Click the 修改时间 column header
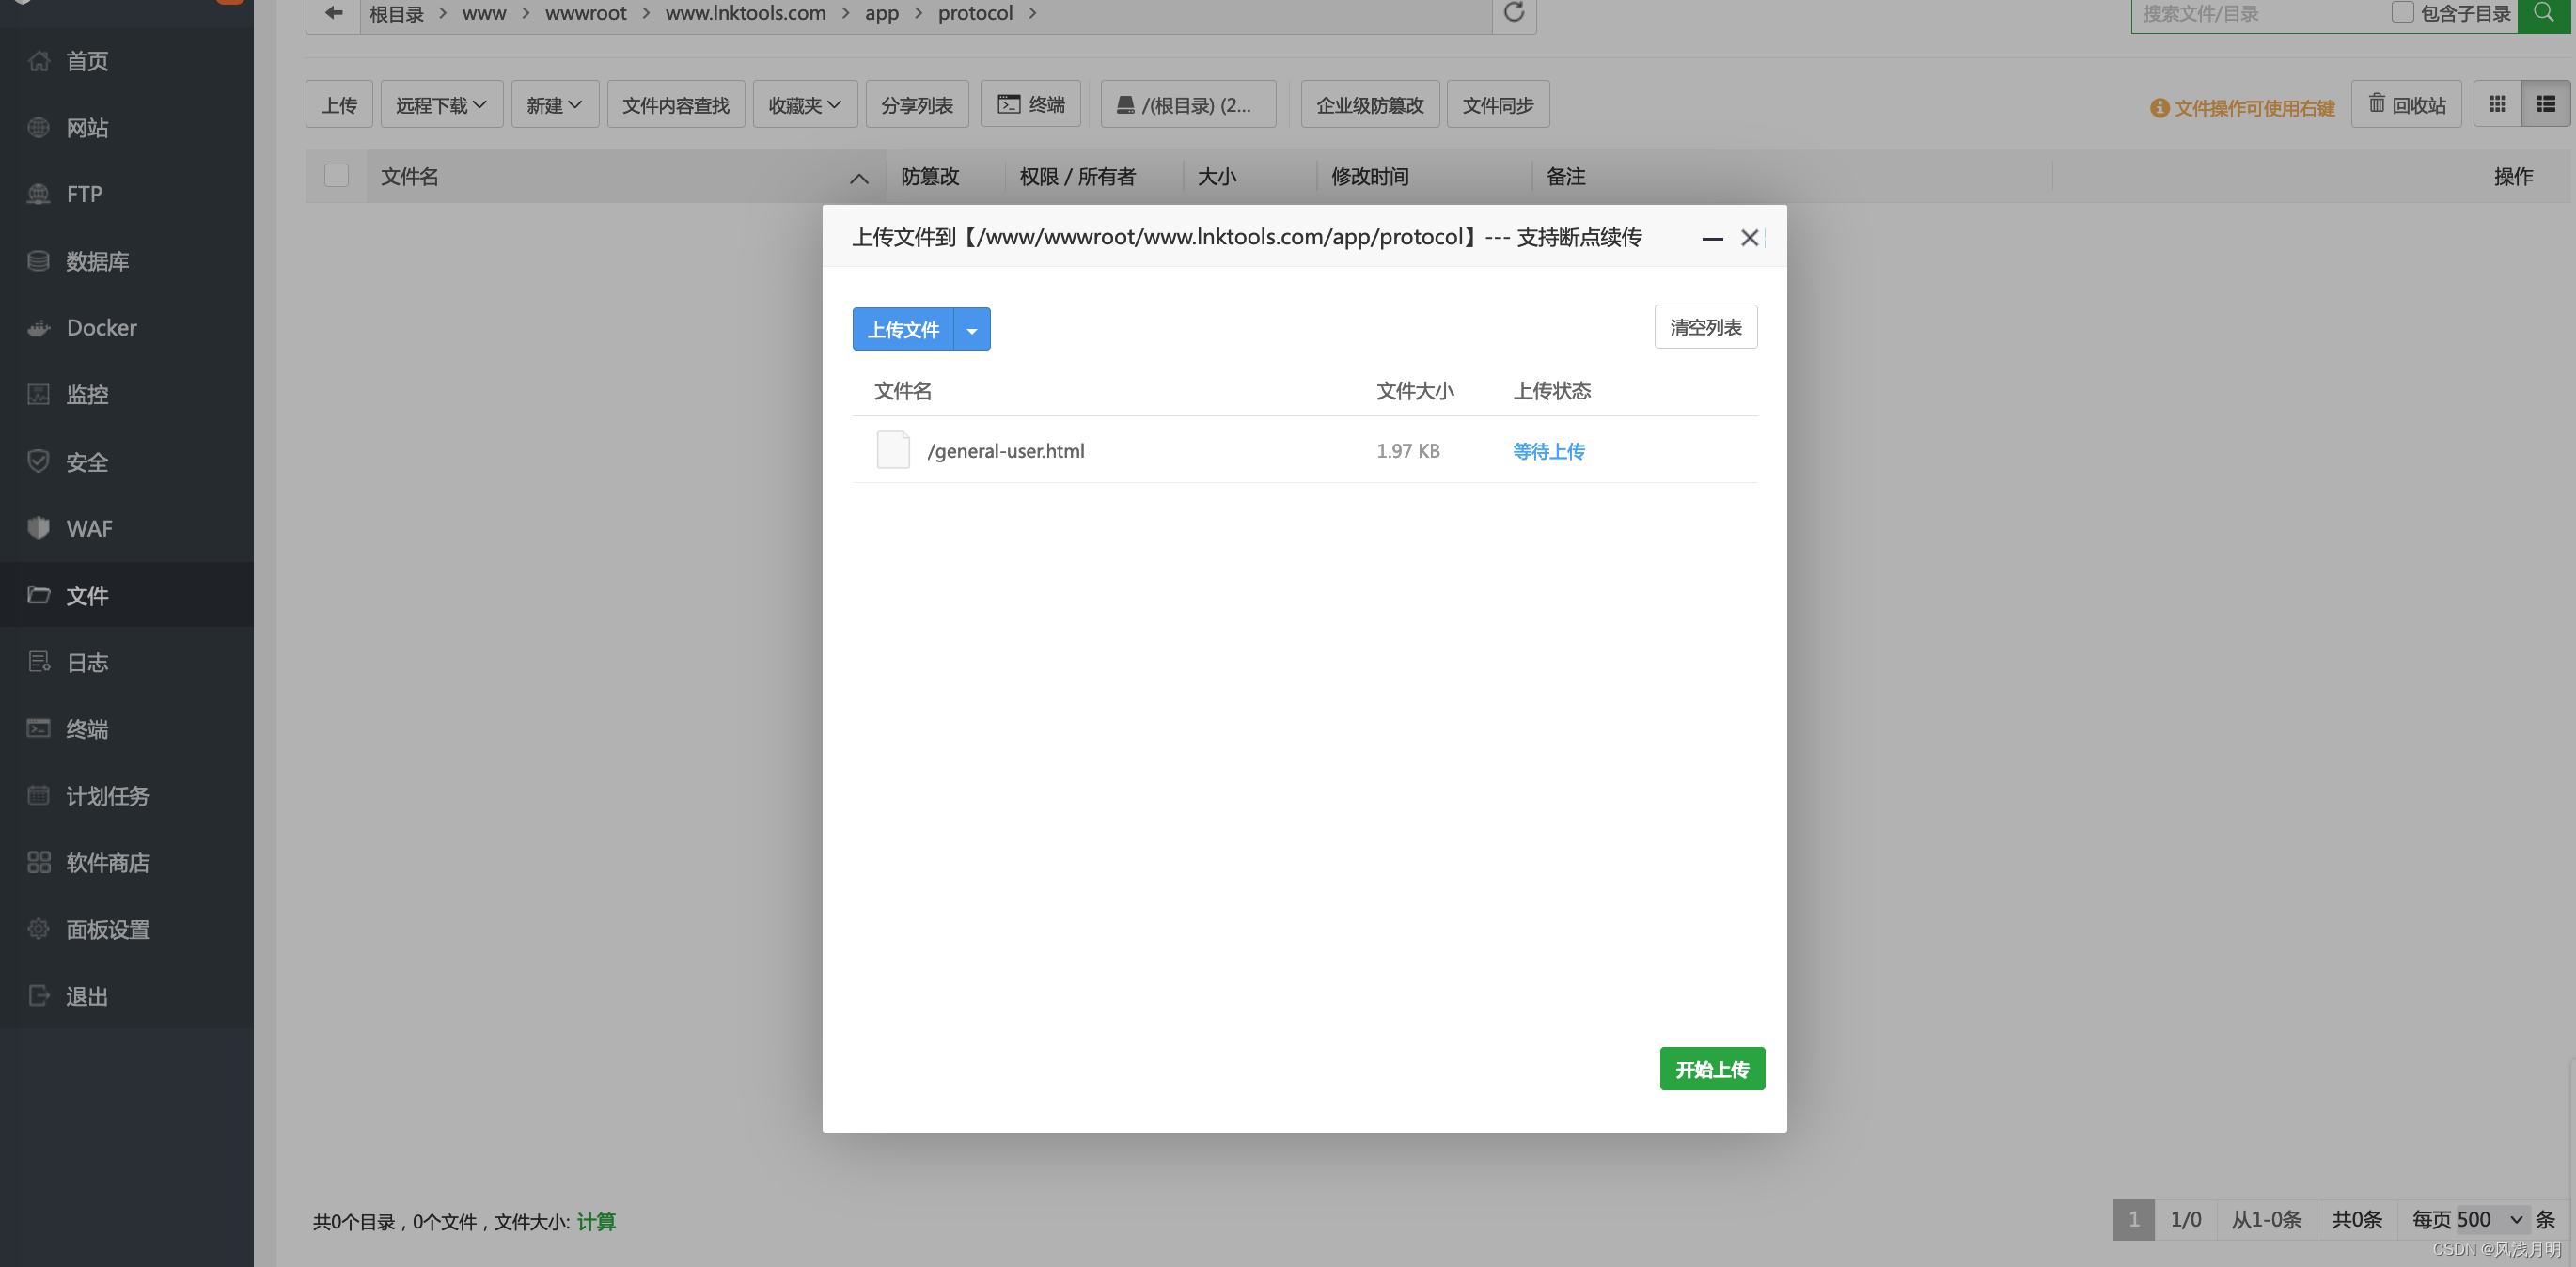 coord(1369,177)
